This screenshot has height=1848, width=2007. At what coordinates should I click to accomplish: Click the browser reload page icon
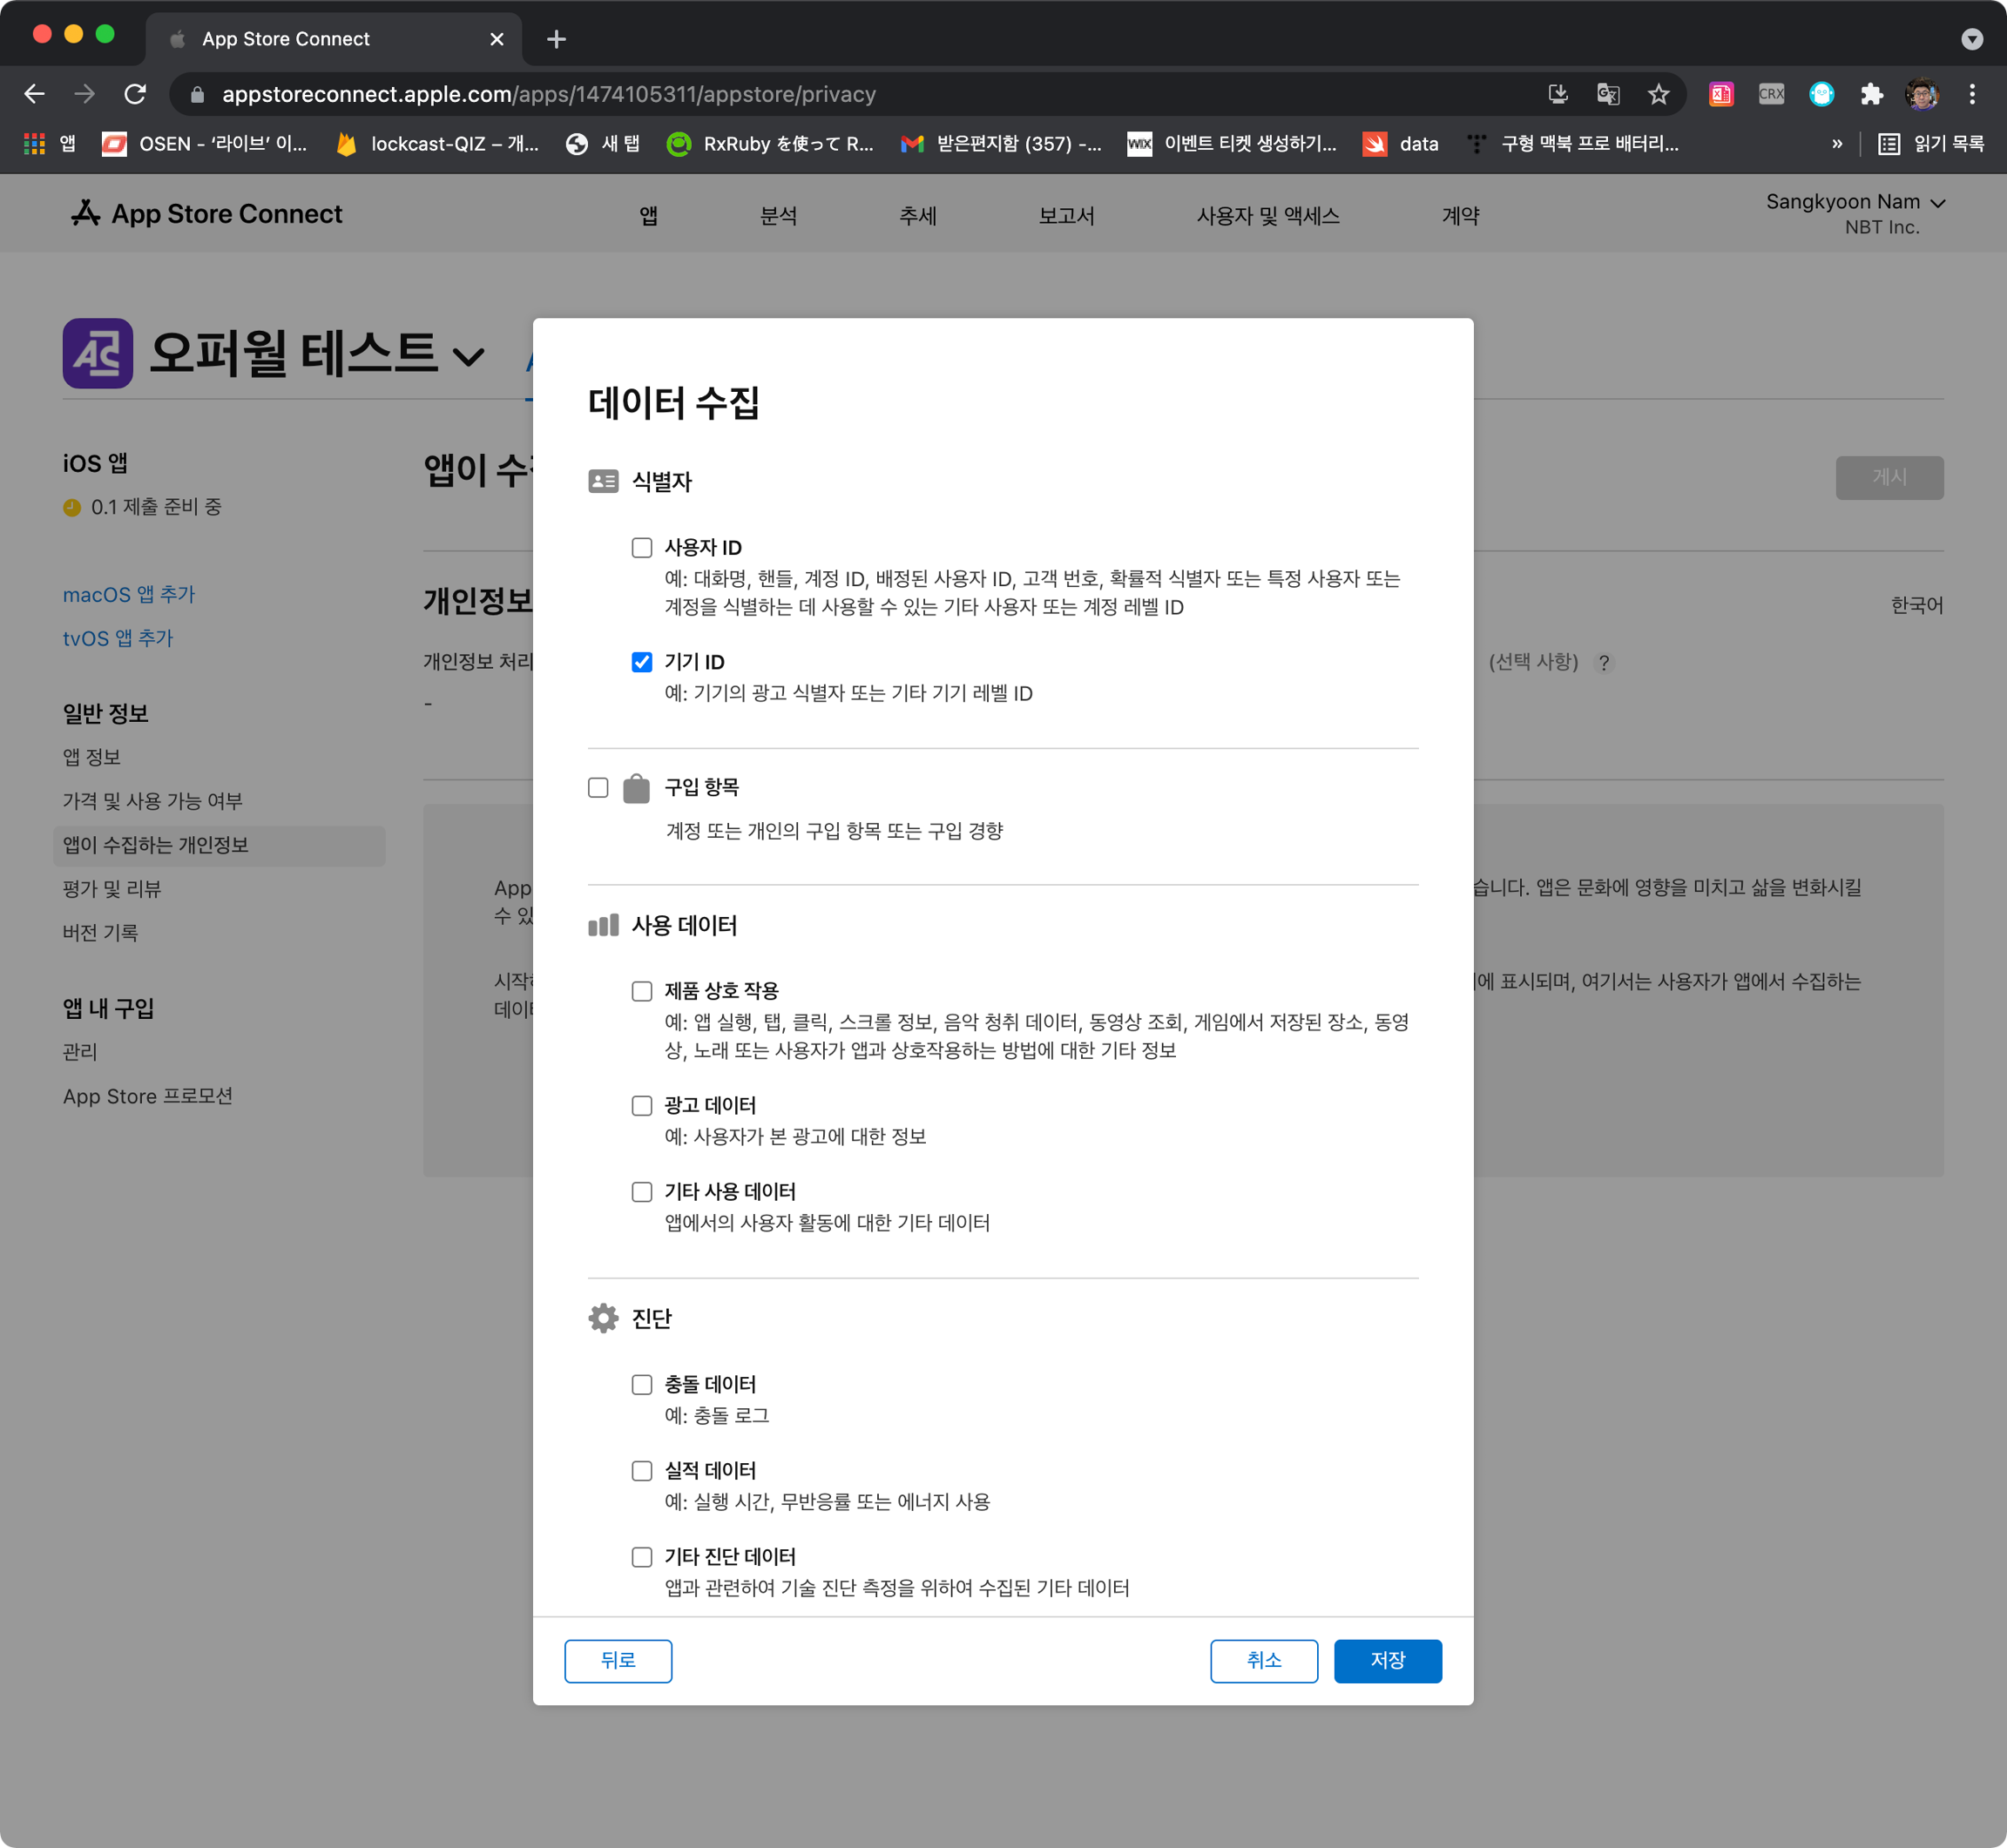click(135, 94)
